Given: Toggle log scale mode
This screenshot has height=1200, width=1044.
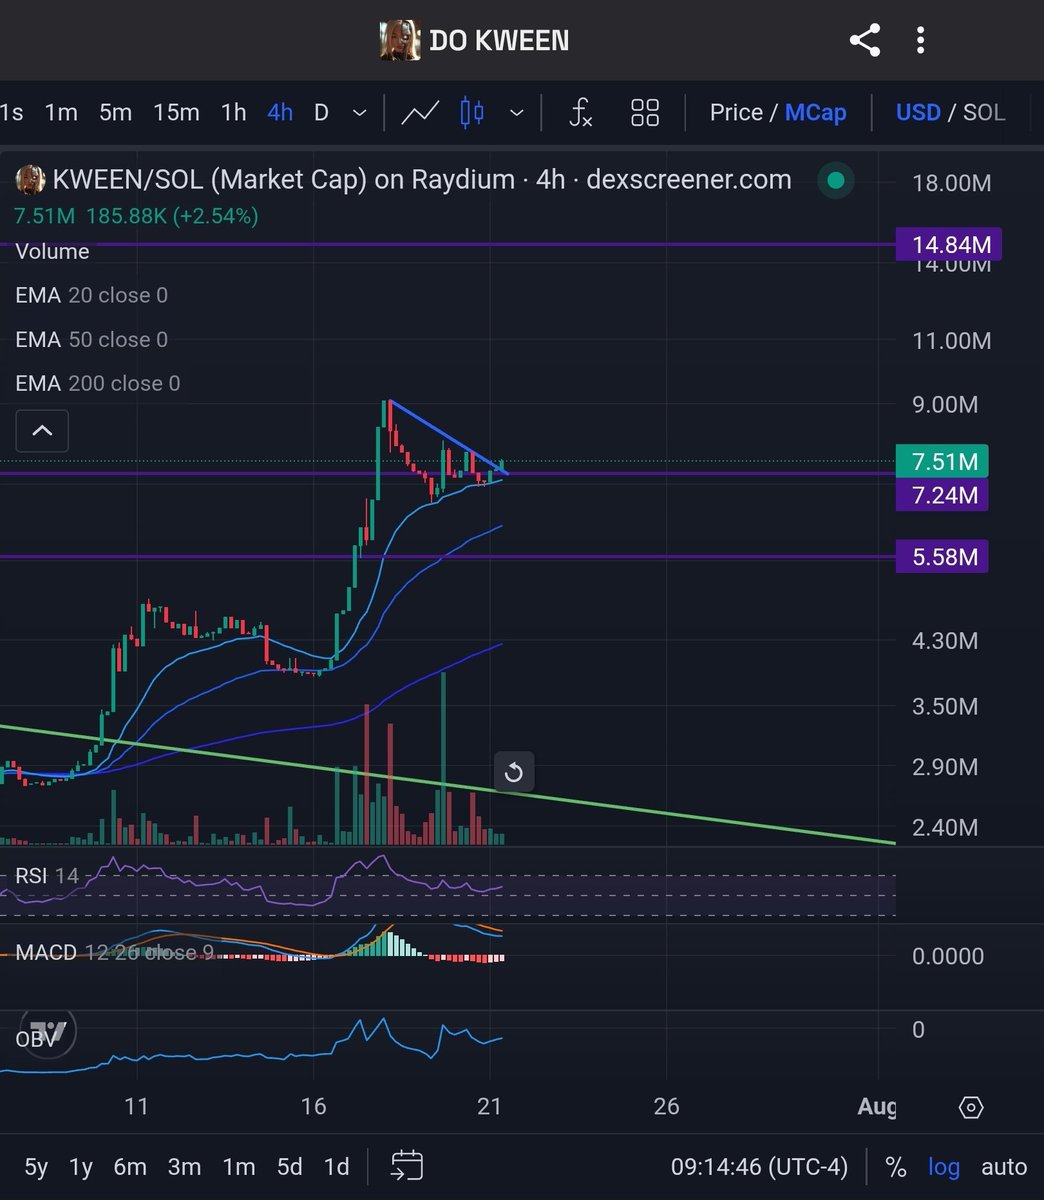Looking at the screenshot, I should pos(943,1167).
